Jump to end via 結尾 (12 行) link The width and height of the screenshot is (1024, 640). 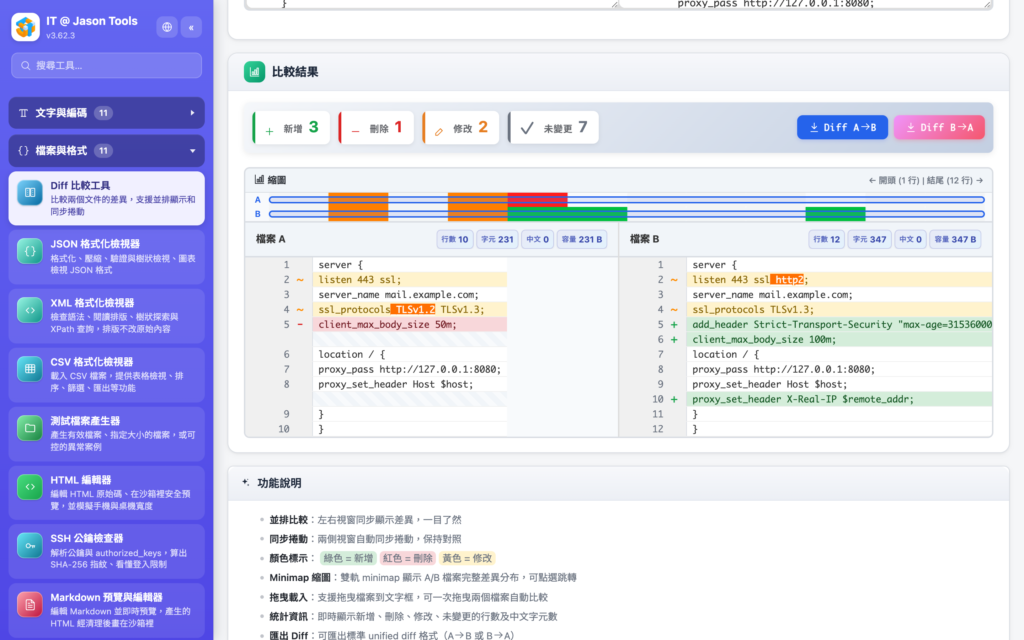click(x=955, y=180)
